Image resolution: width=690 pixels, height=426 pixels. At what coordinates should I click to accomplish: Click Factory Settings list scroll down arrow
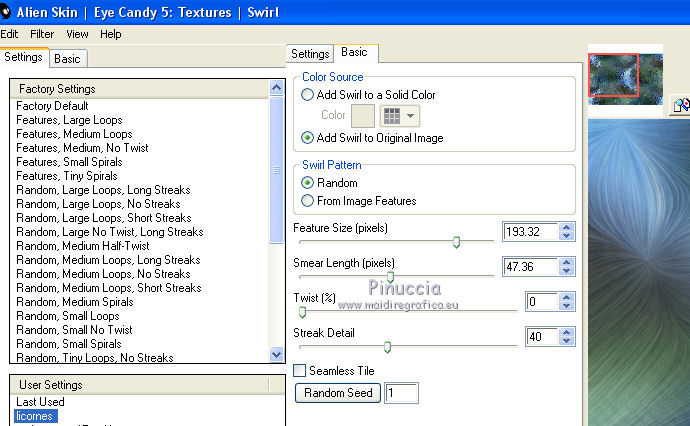pyautogui.click(x=276, y=354)
